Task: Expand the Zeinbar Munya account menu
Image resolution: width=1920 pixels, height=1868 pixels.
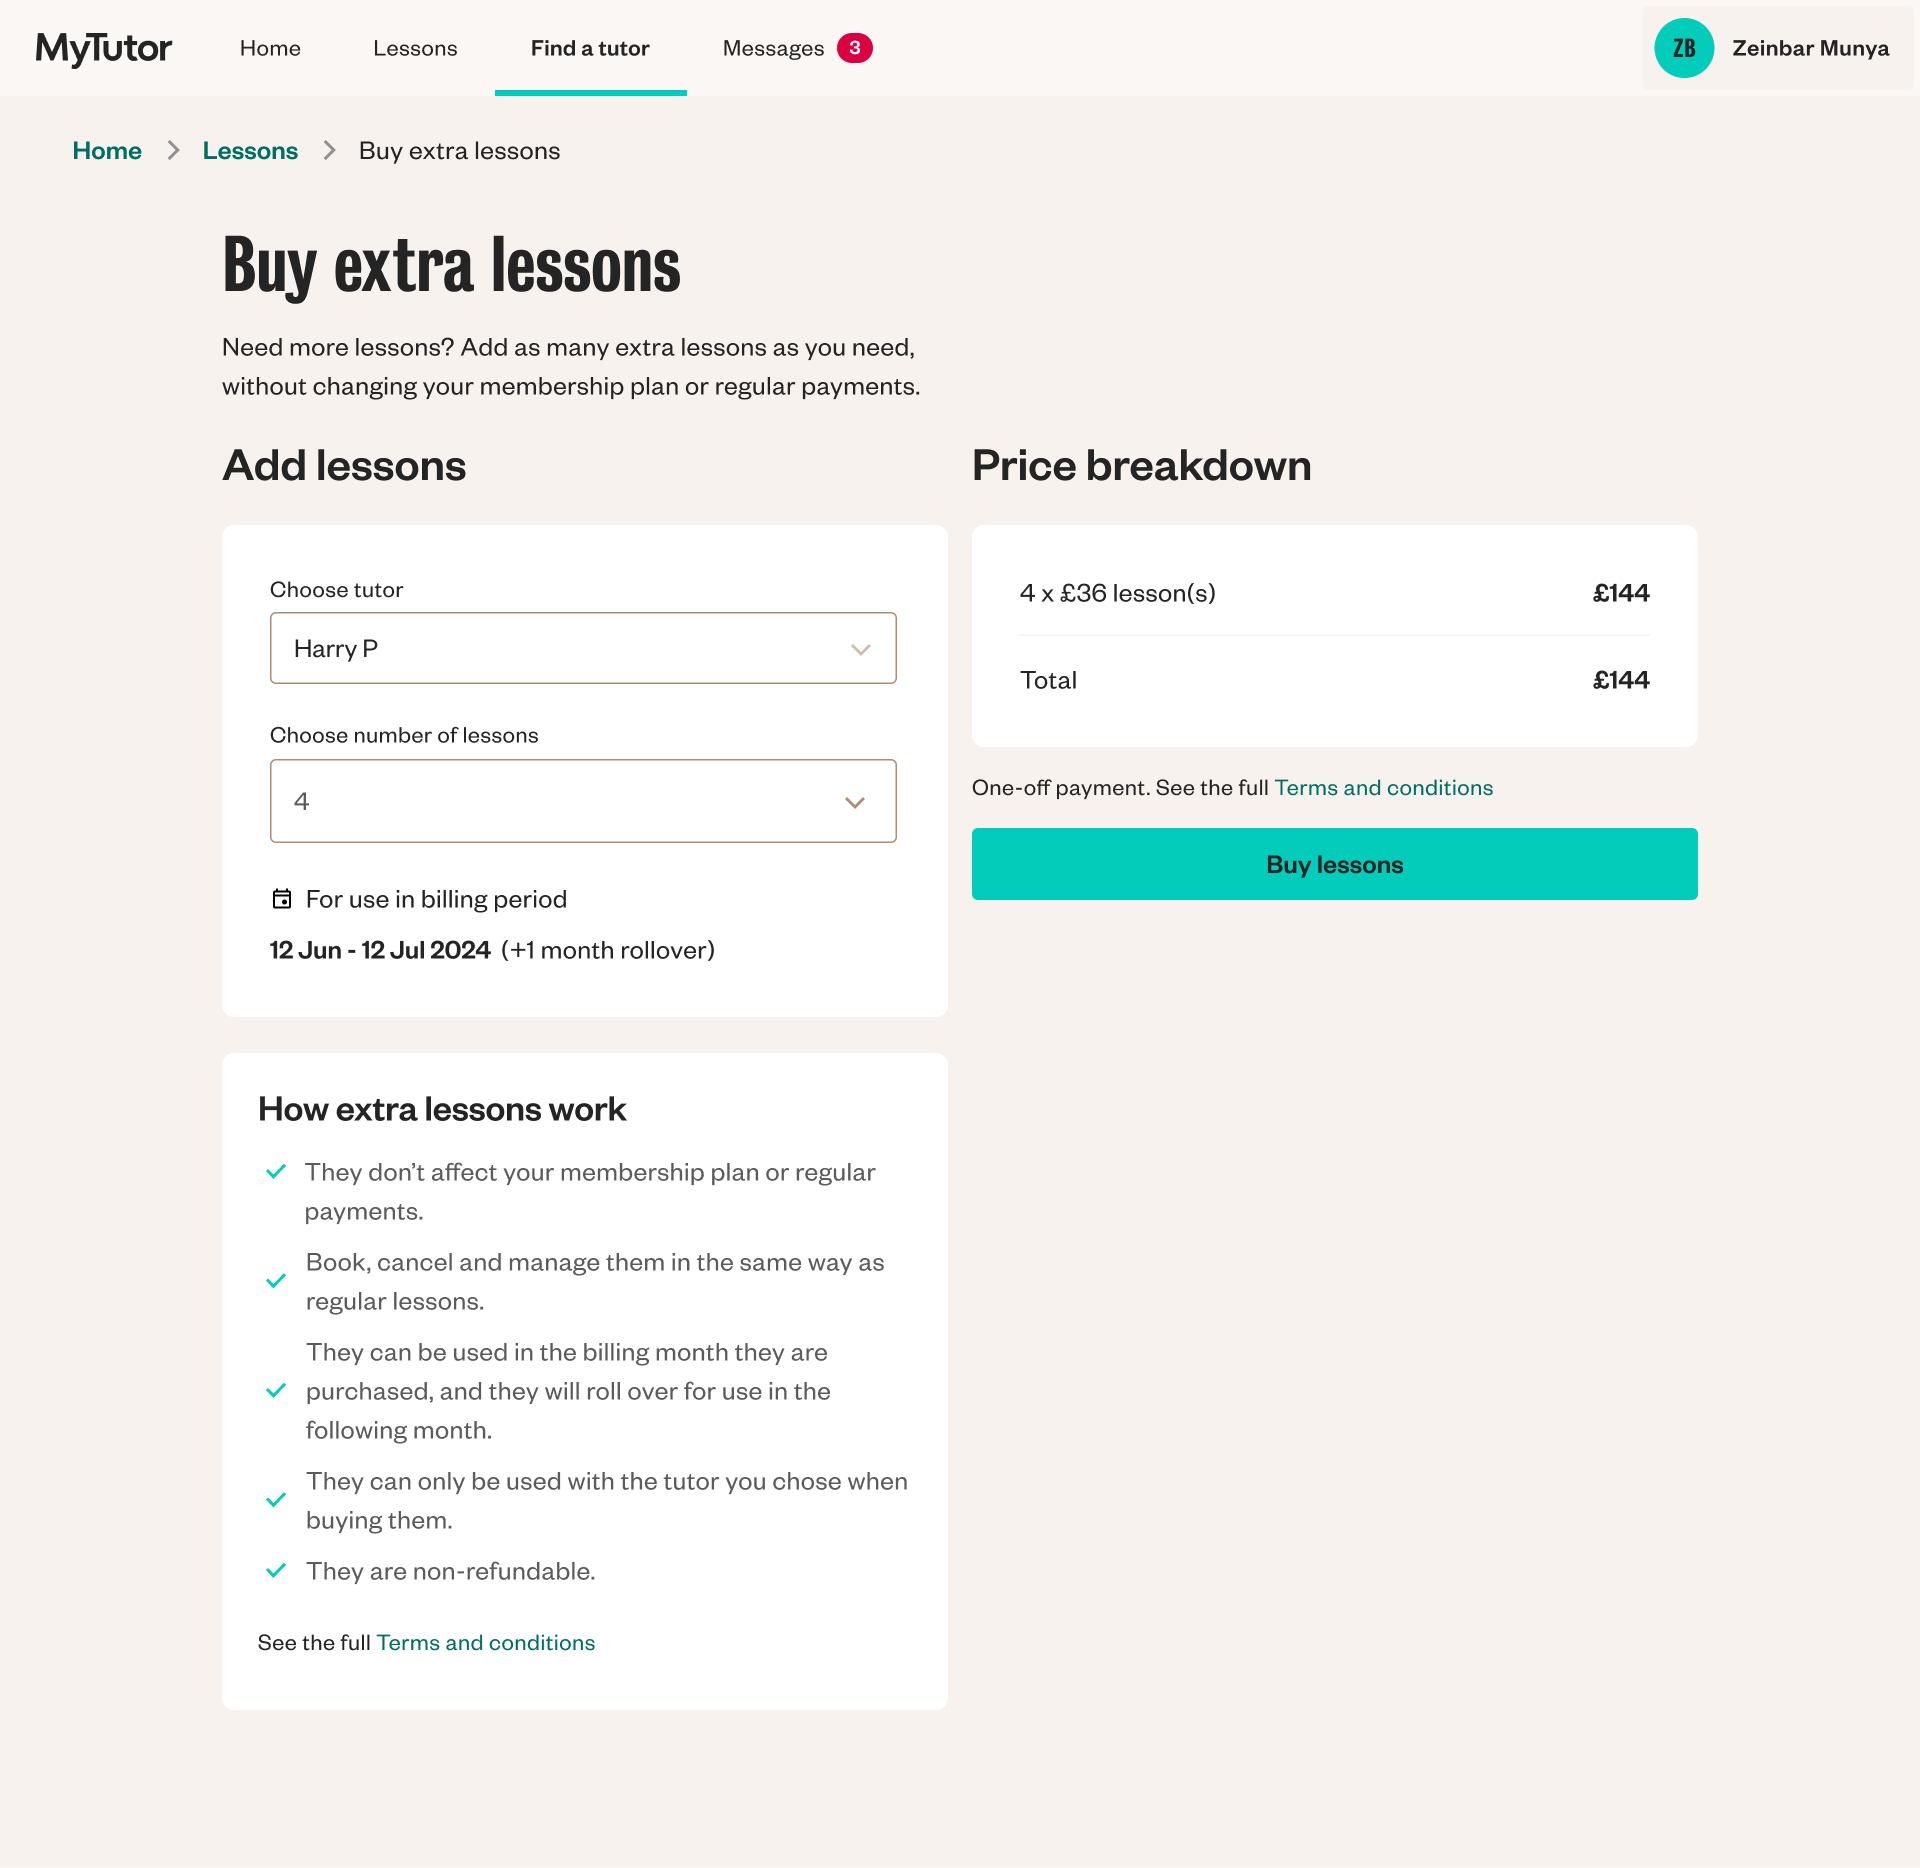Action: pyautogui.click(x=1810, y=48)
